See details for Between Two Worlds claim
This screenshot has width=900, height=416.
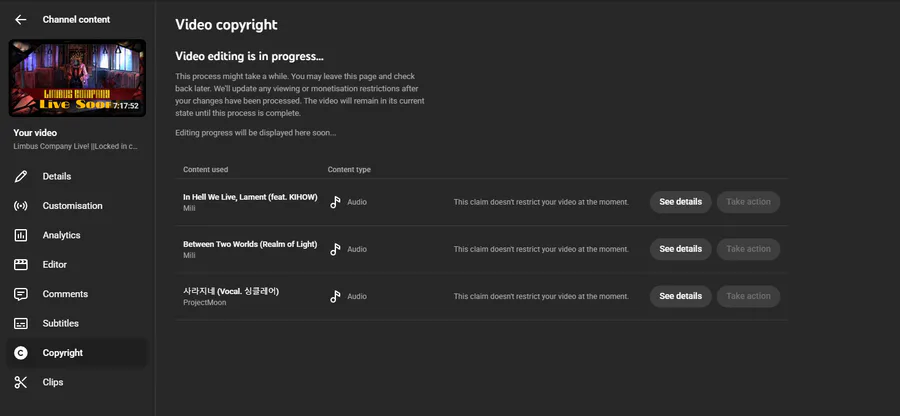click(680, 249)
